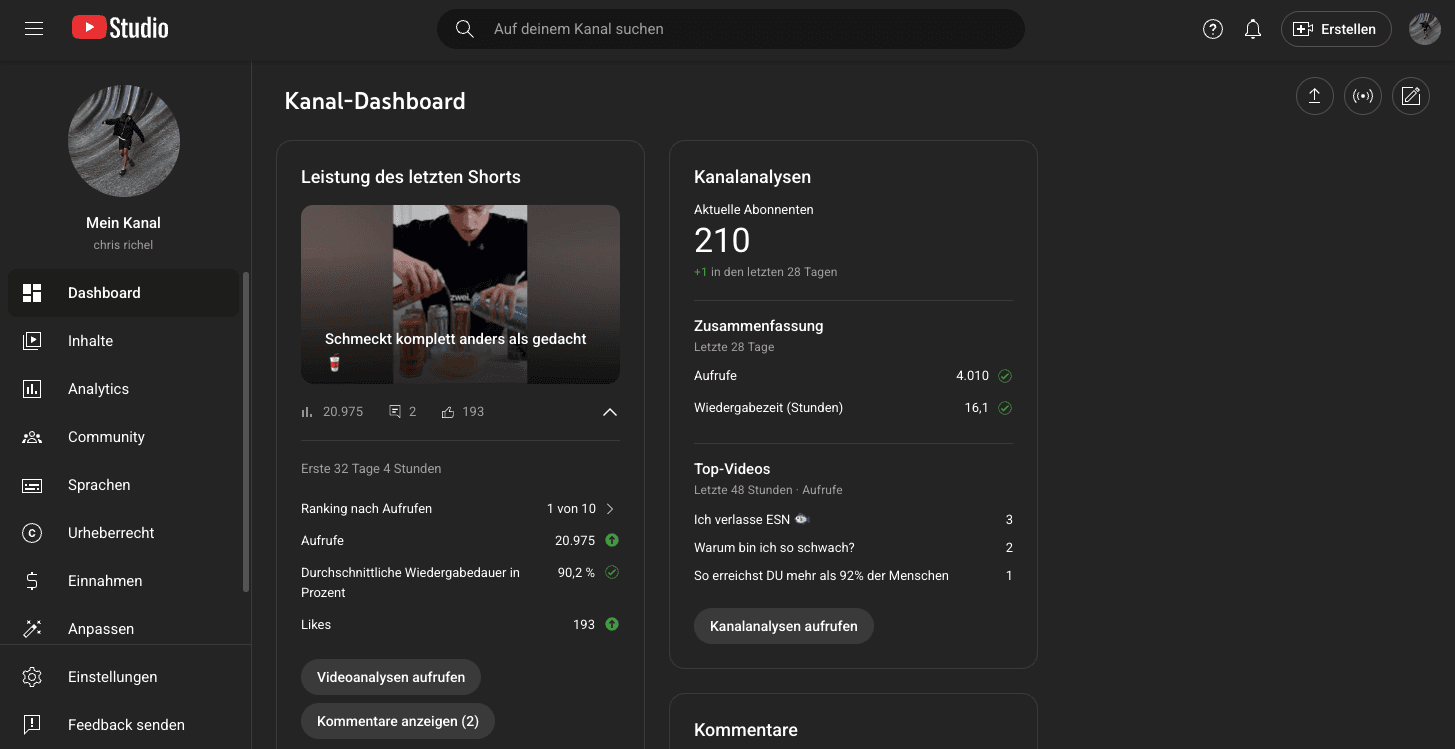Click the subscriber count 210

(x=722, y=241)
